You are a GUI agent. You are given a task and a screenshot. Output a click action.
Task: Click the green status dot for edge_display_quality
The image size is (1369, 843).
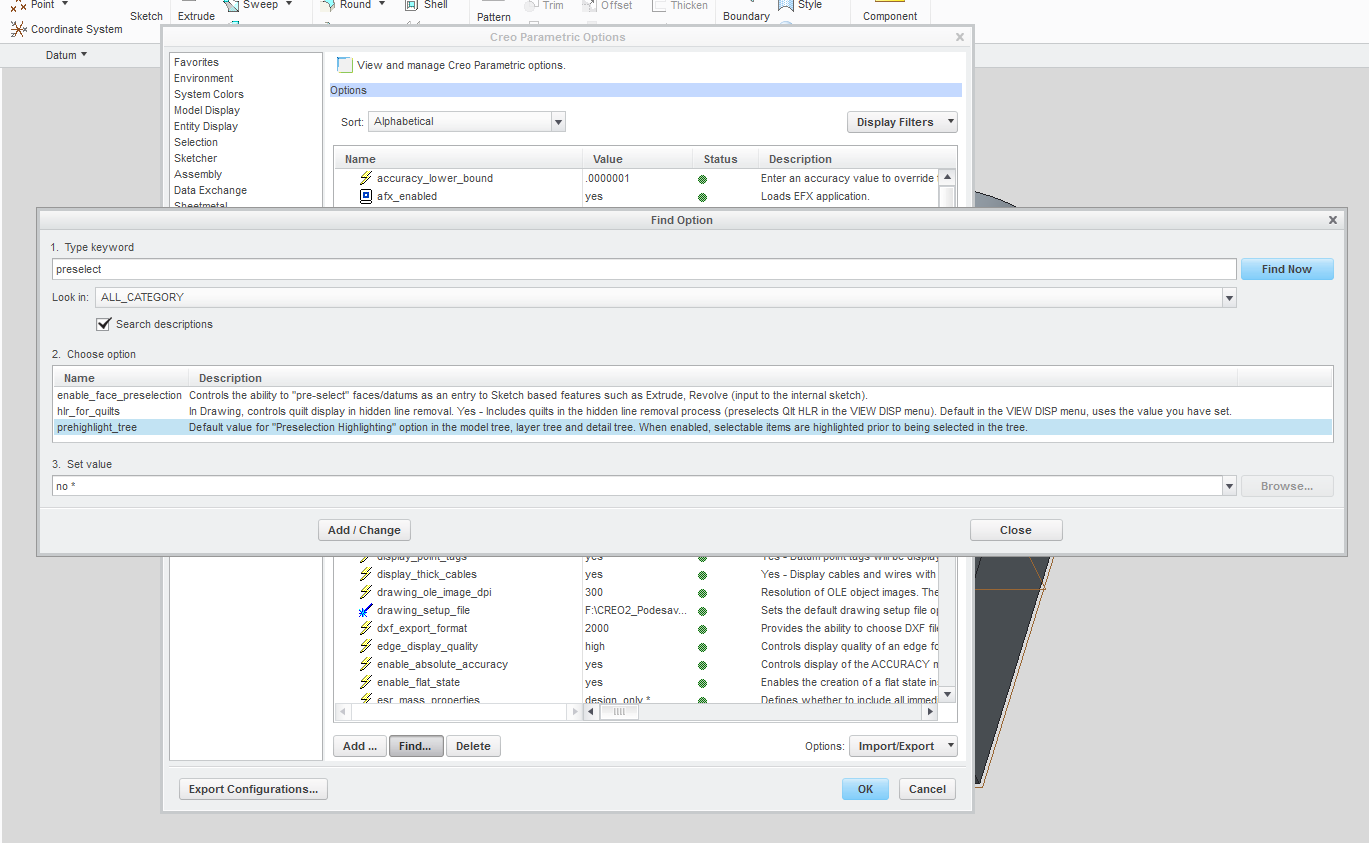(702, 647)
